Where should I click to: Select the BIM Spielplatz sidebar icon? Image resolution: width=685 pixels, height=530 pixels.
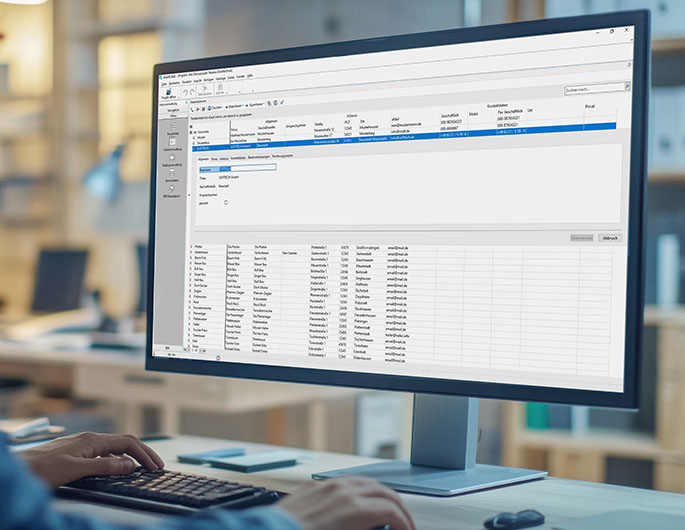(x=171, y=189)
